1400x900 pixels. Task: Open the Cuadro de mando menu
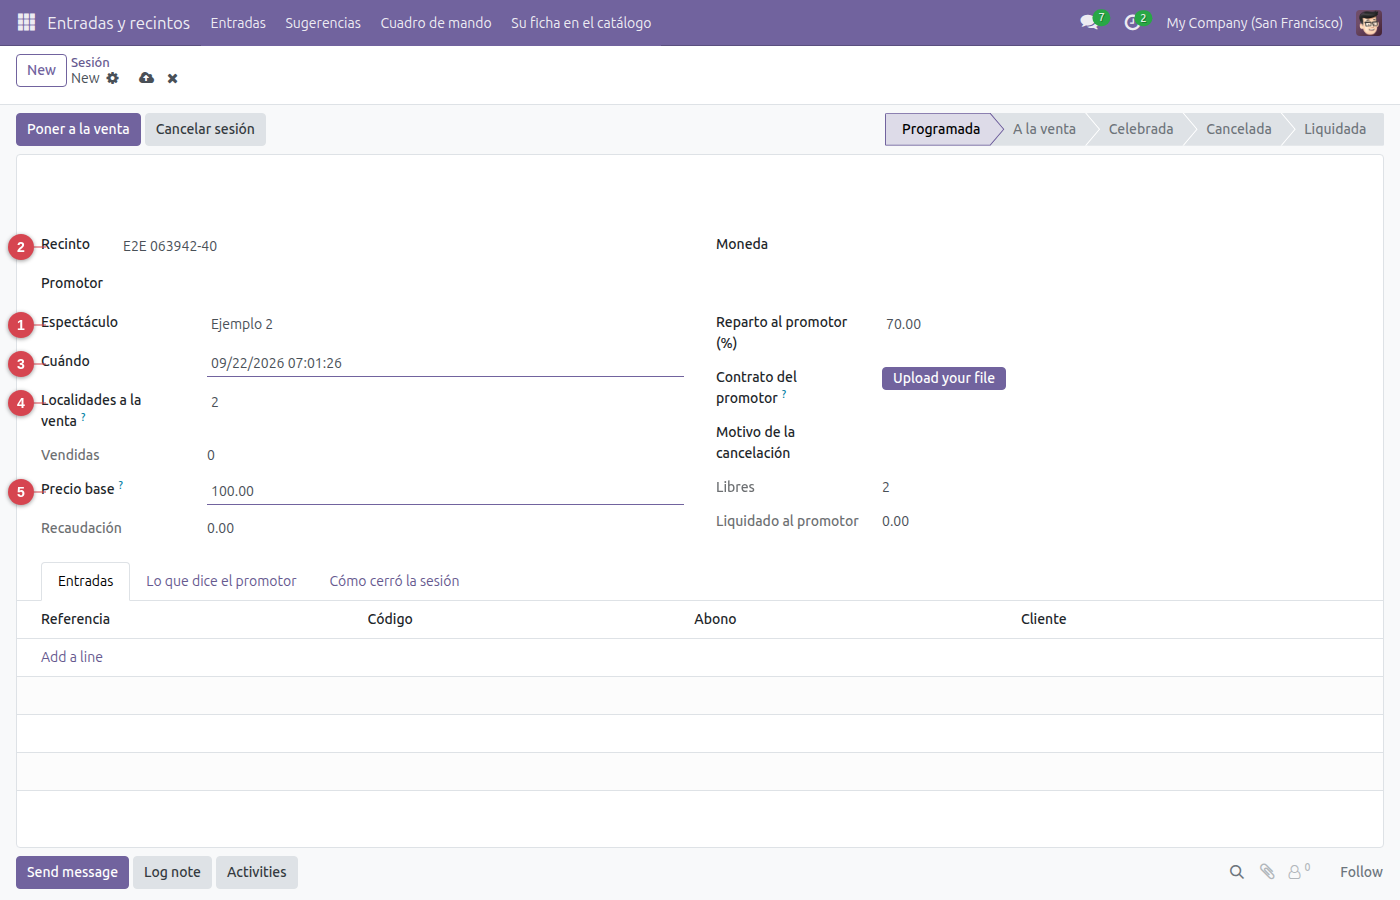[436, 22]
